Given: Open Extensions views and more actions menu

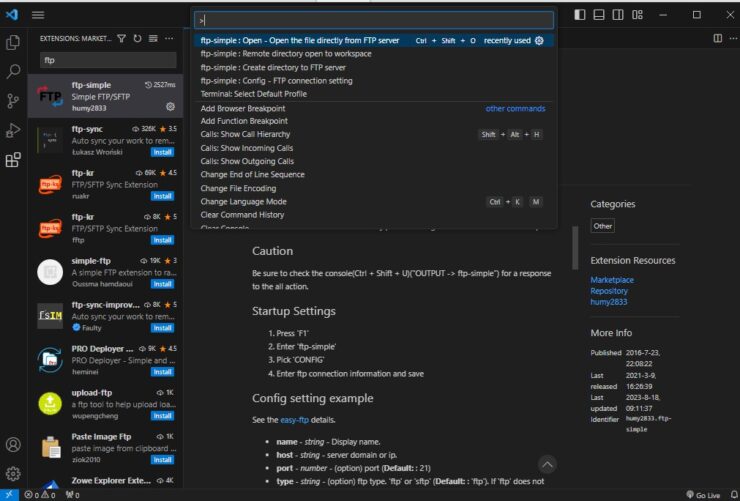Looking at the screenshot, I should point(169,38).
